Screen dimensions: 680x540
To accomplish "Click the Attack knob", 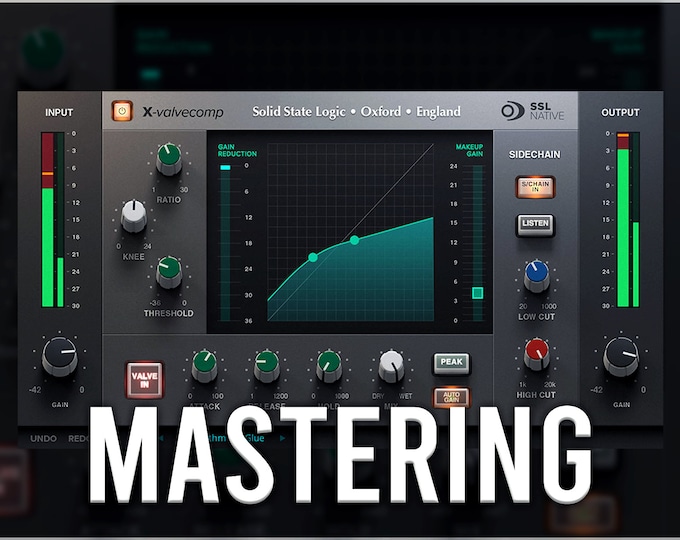I will point(204,366).
